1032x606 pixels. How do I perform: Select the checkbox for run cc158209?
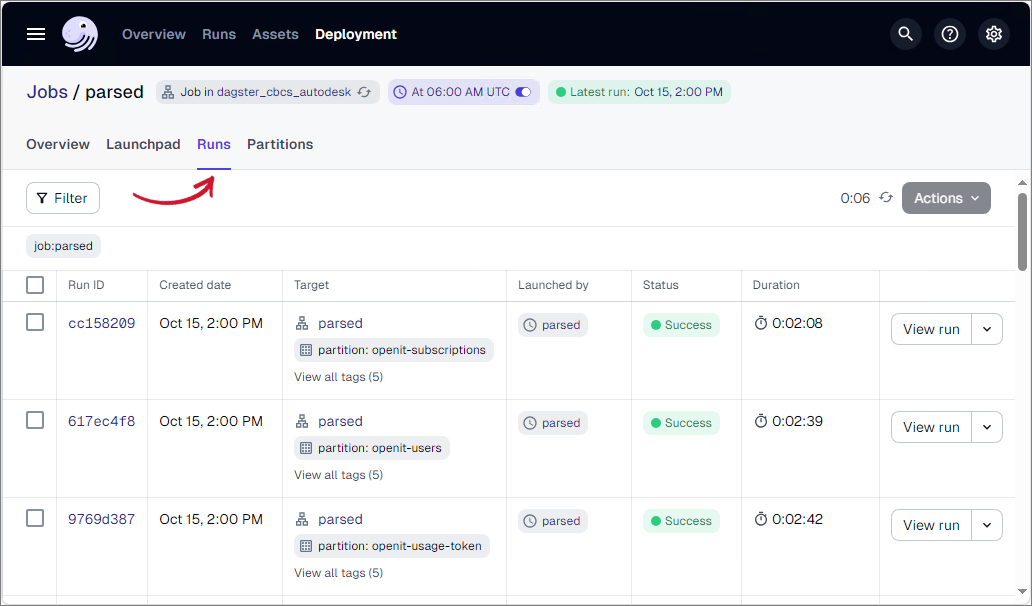pos(35,322)
